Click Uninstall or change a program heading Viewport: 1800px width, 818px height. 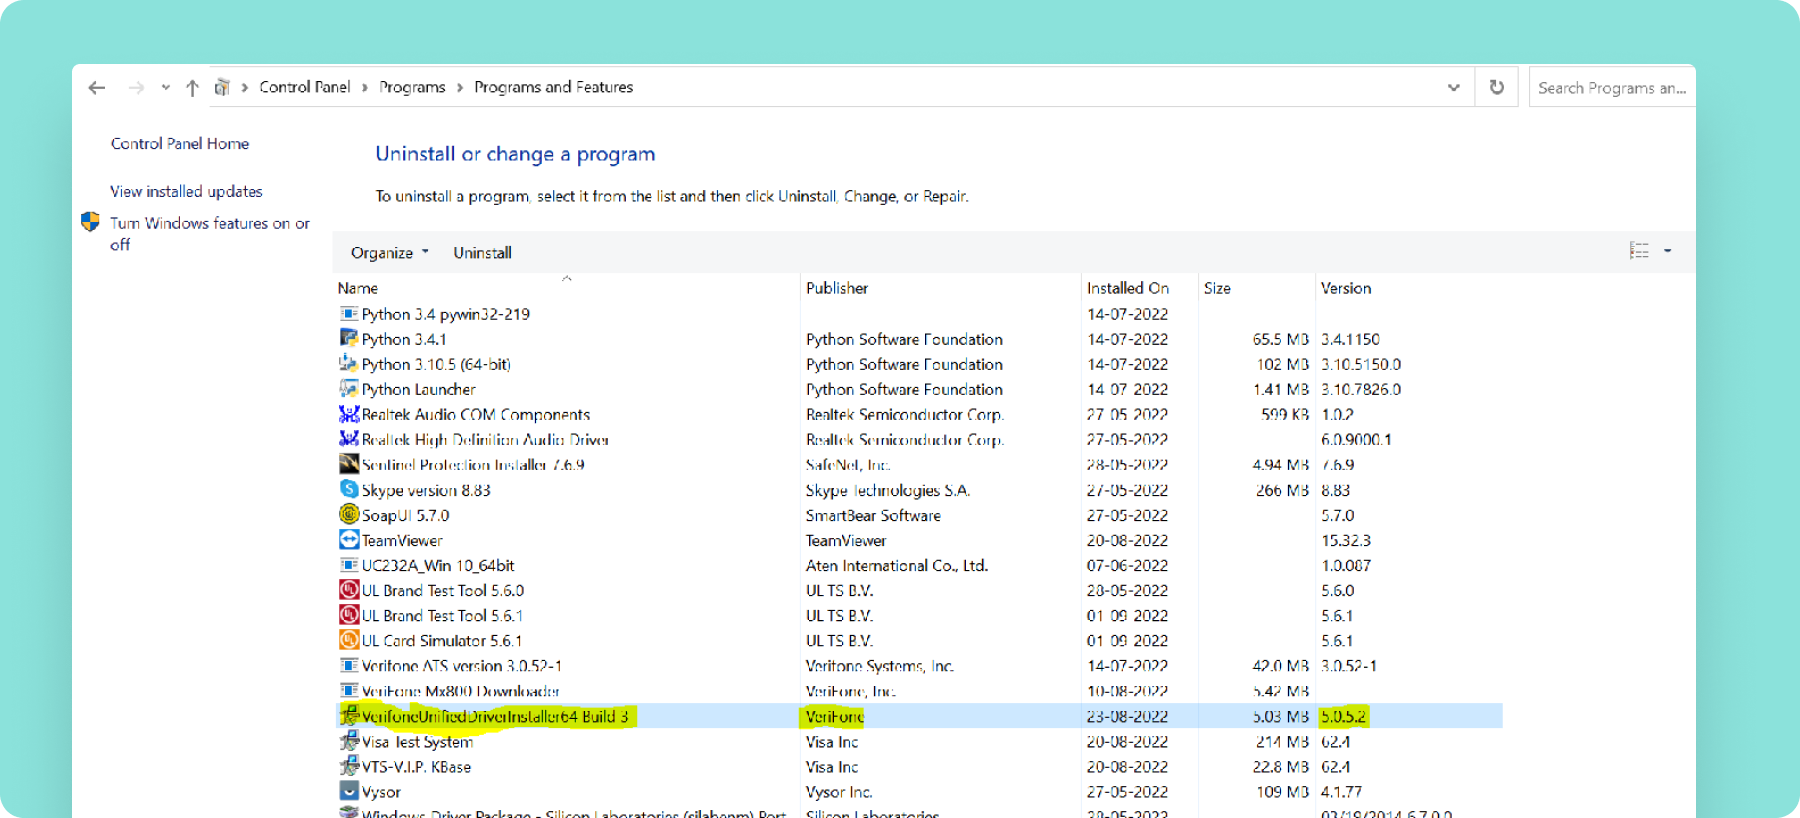pyautogui.click(x=515, y=154)
